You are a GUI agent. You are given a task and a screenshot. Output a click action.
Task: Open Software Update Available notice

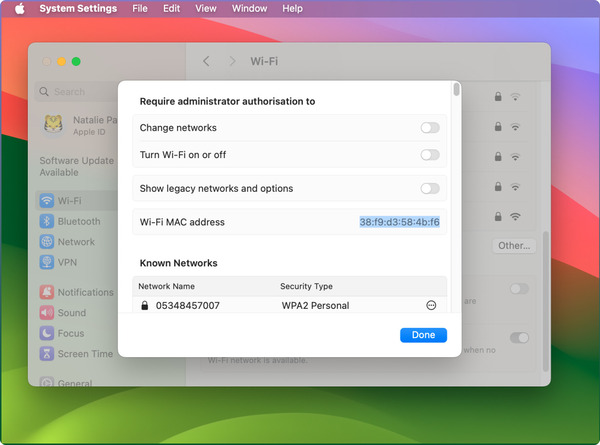[x=77, y=166]
